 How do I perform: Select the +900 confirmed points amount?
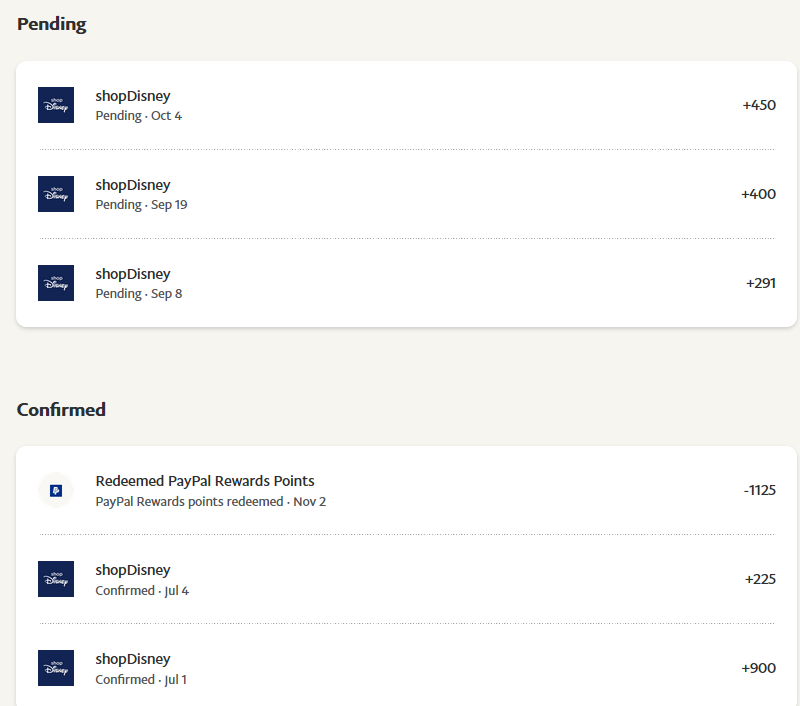pos(758,668)
